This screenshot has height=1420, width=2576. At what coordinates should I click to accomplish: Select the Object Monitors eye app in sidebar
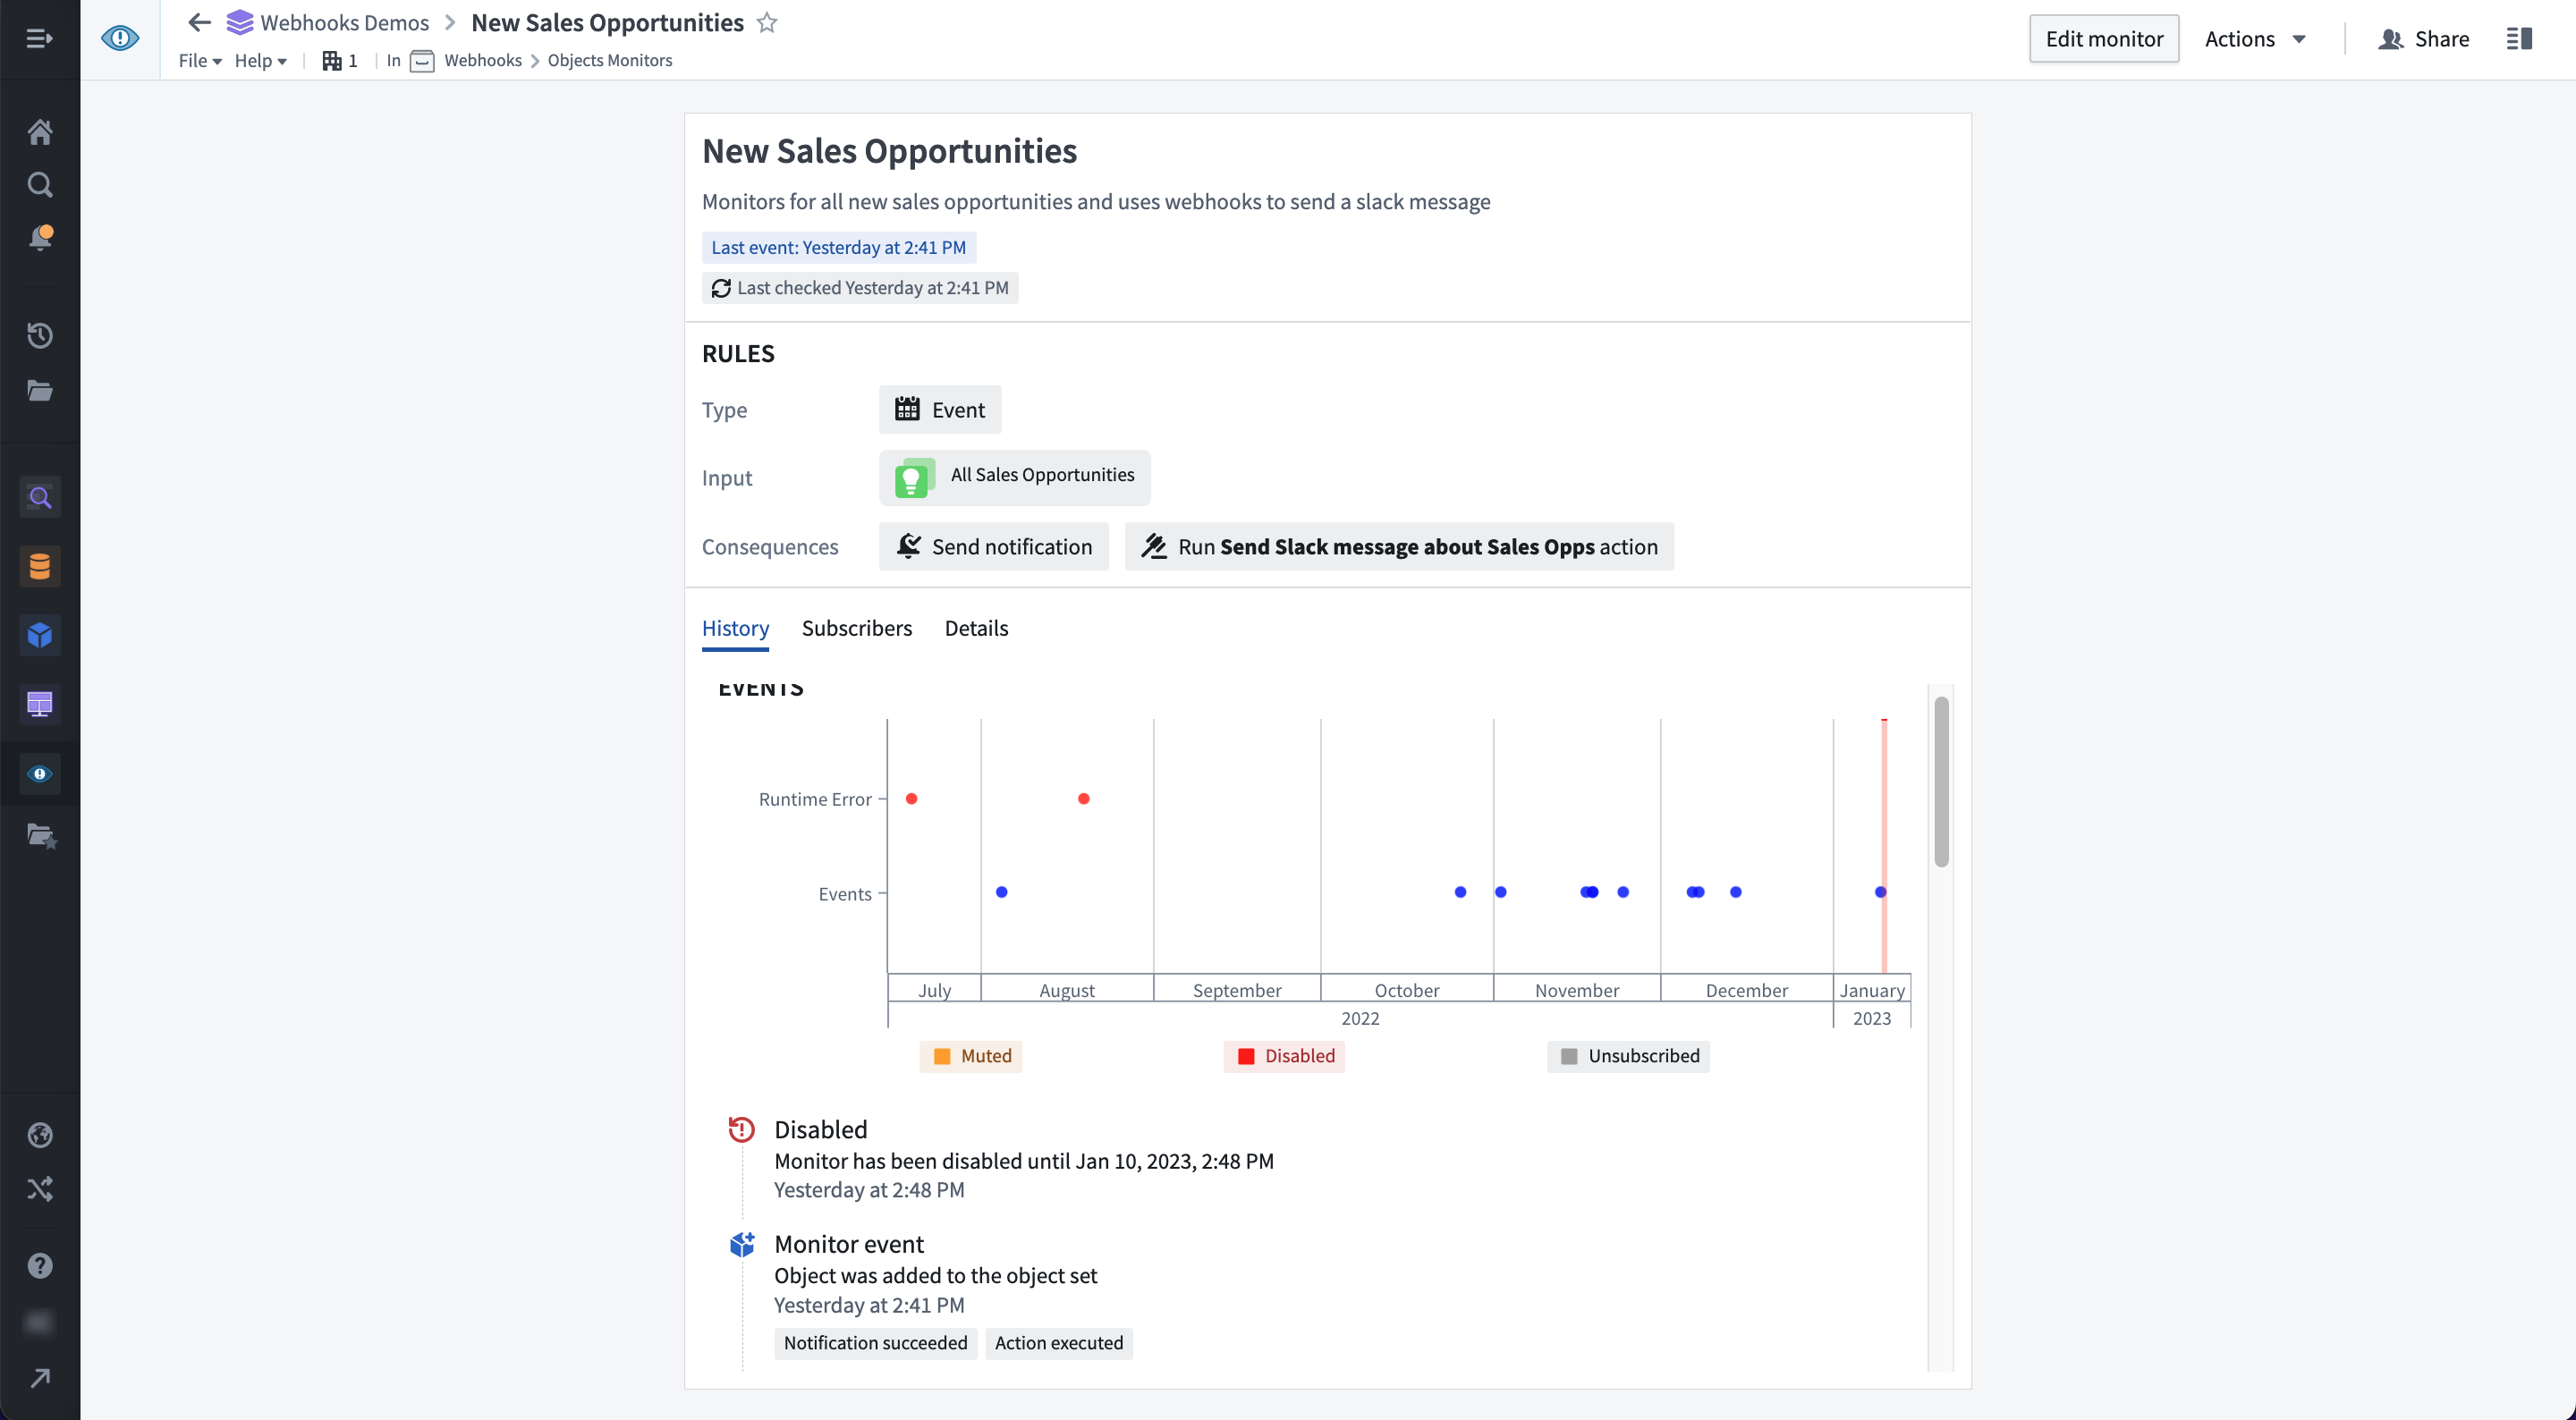[39, 773]
